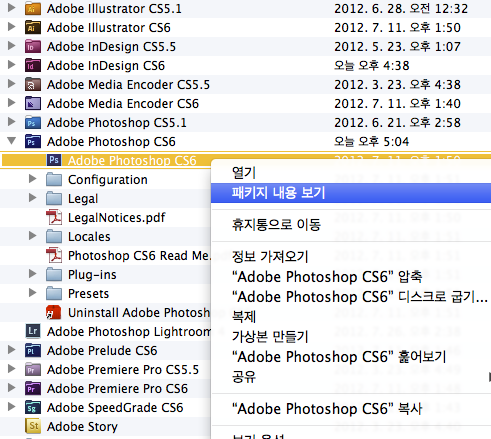Choose 열기 in the context menu
Screen dimensions: 491x439
click(x=351, y=173)
